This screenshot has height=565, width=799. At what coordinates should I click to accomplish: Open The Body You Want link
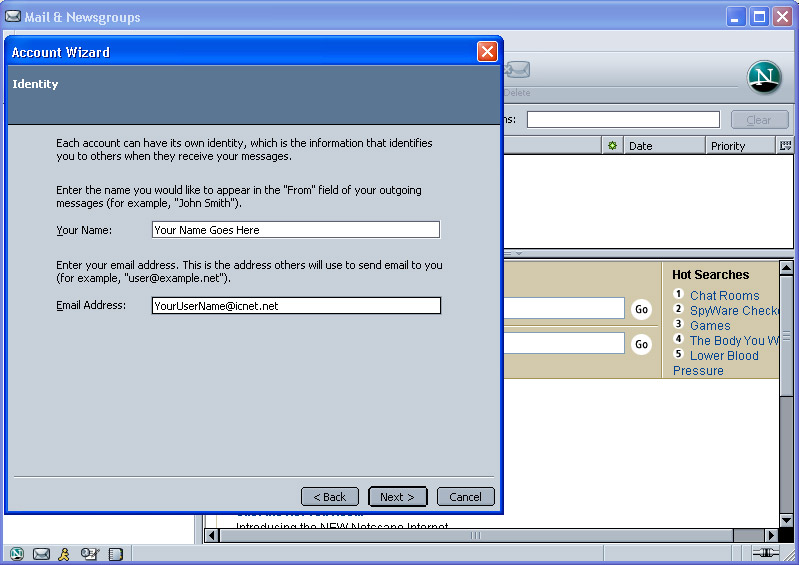734,340
